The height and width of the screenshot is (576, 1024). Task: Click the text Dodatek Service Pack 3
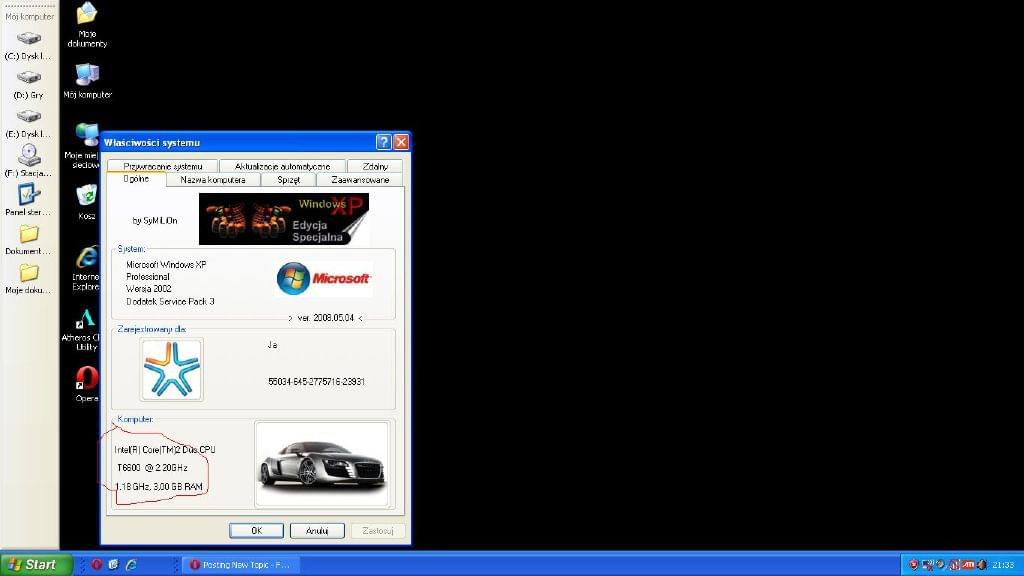pos(170,301)
